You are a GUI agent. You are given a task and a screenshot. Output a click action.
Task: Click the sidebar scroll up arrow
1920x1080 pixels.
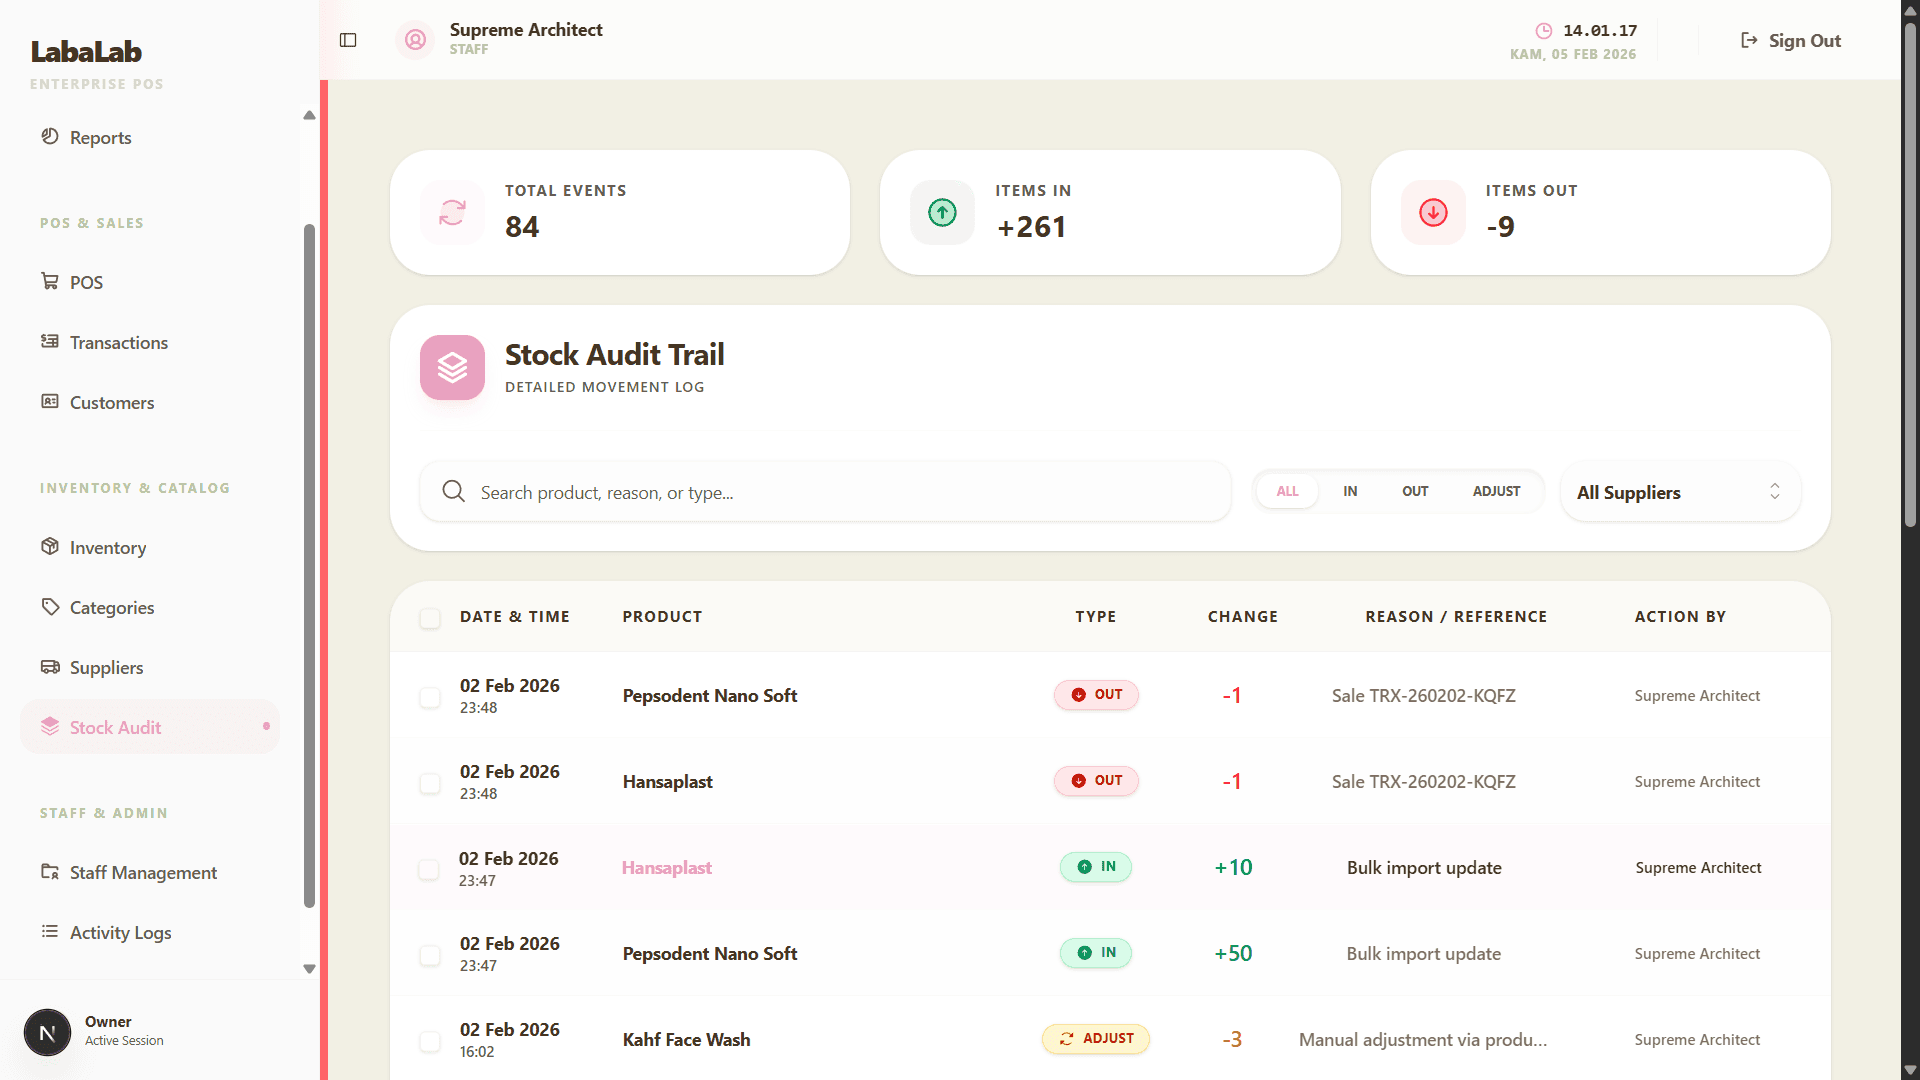pyautogui.click(x=309, y=115)
